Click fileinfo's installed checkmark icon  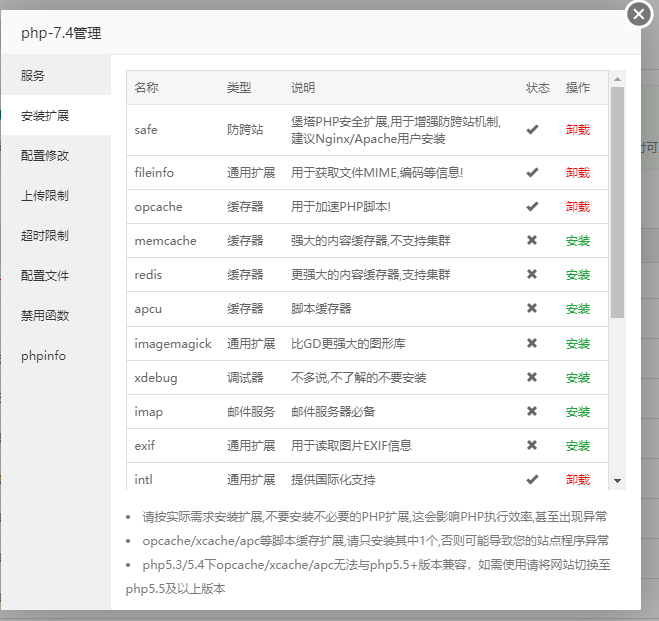[x=532, y=172]
